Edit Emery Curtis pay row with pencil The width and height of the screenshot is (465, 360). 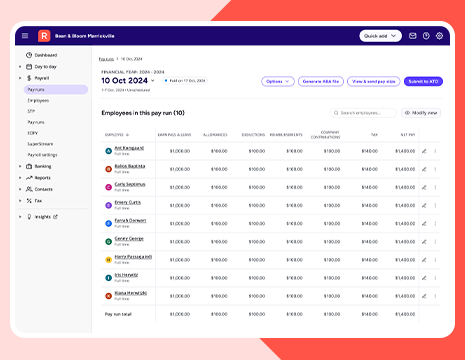(x=424, y=205)
